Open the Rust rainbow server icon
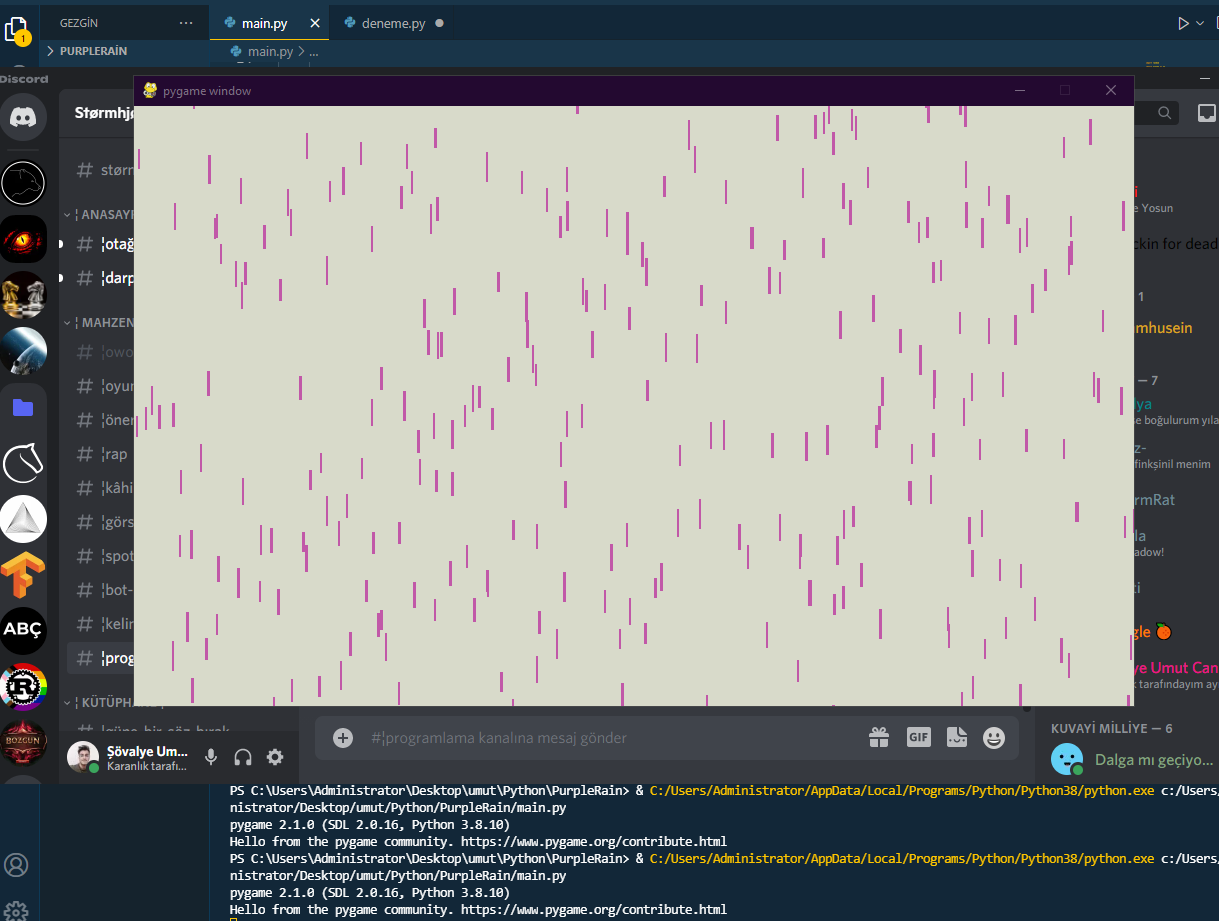The height and width of the screenshot is (921, 1219). click(x=23, y=687)
